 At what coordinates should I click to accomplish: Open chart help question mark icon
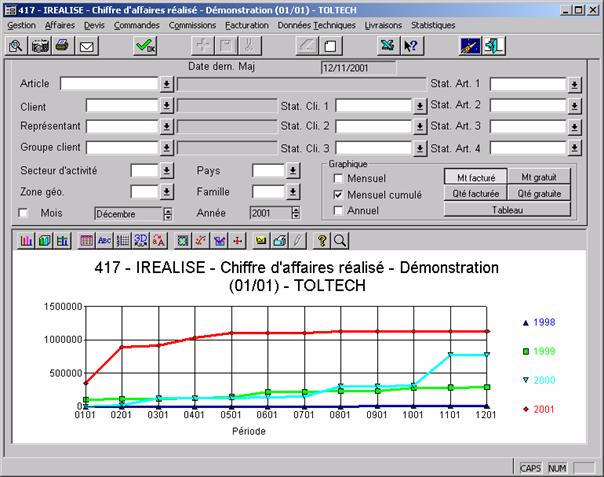pos(322,241)
